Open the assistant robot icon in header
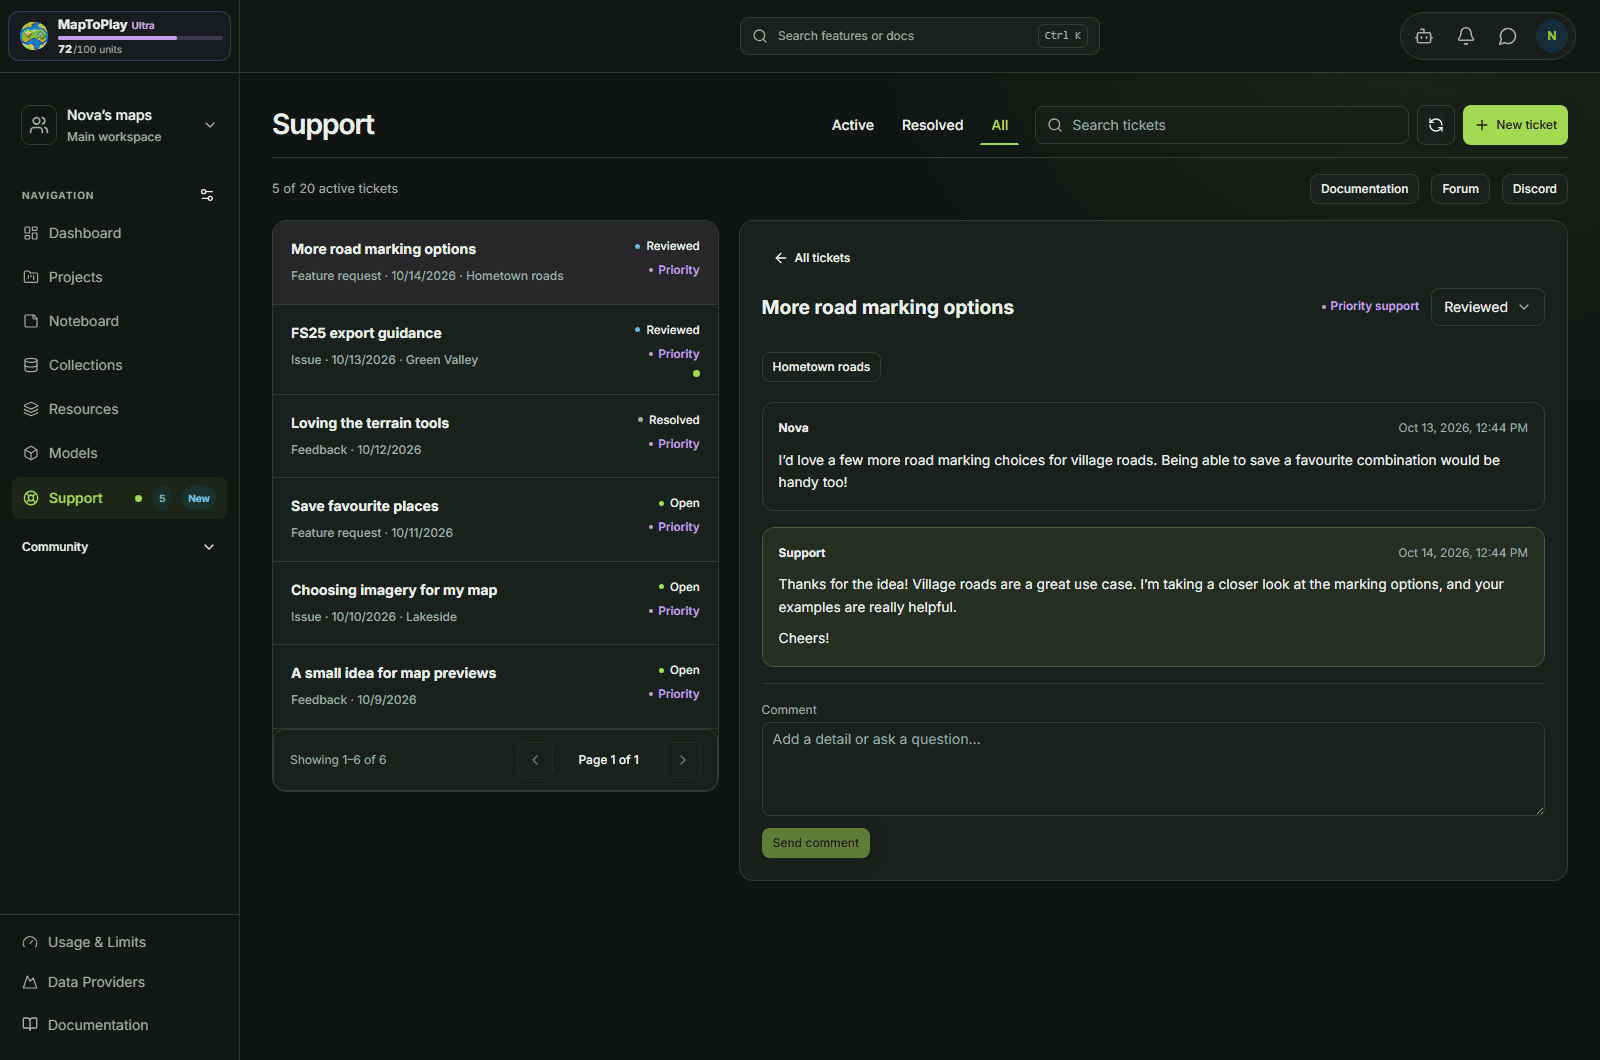This screenshot has width=1600, height=1060. coord(1424,36)
